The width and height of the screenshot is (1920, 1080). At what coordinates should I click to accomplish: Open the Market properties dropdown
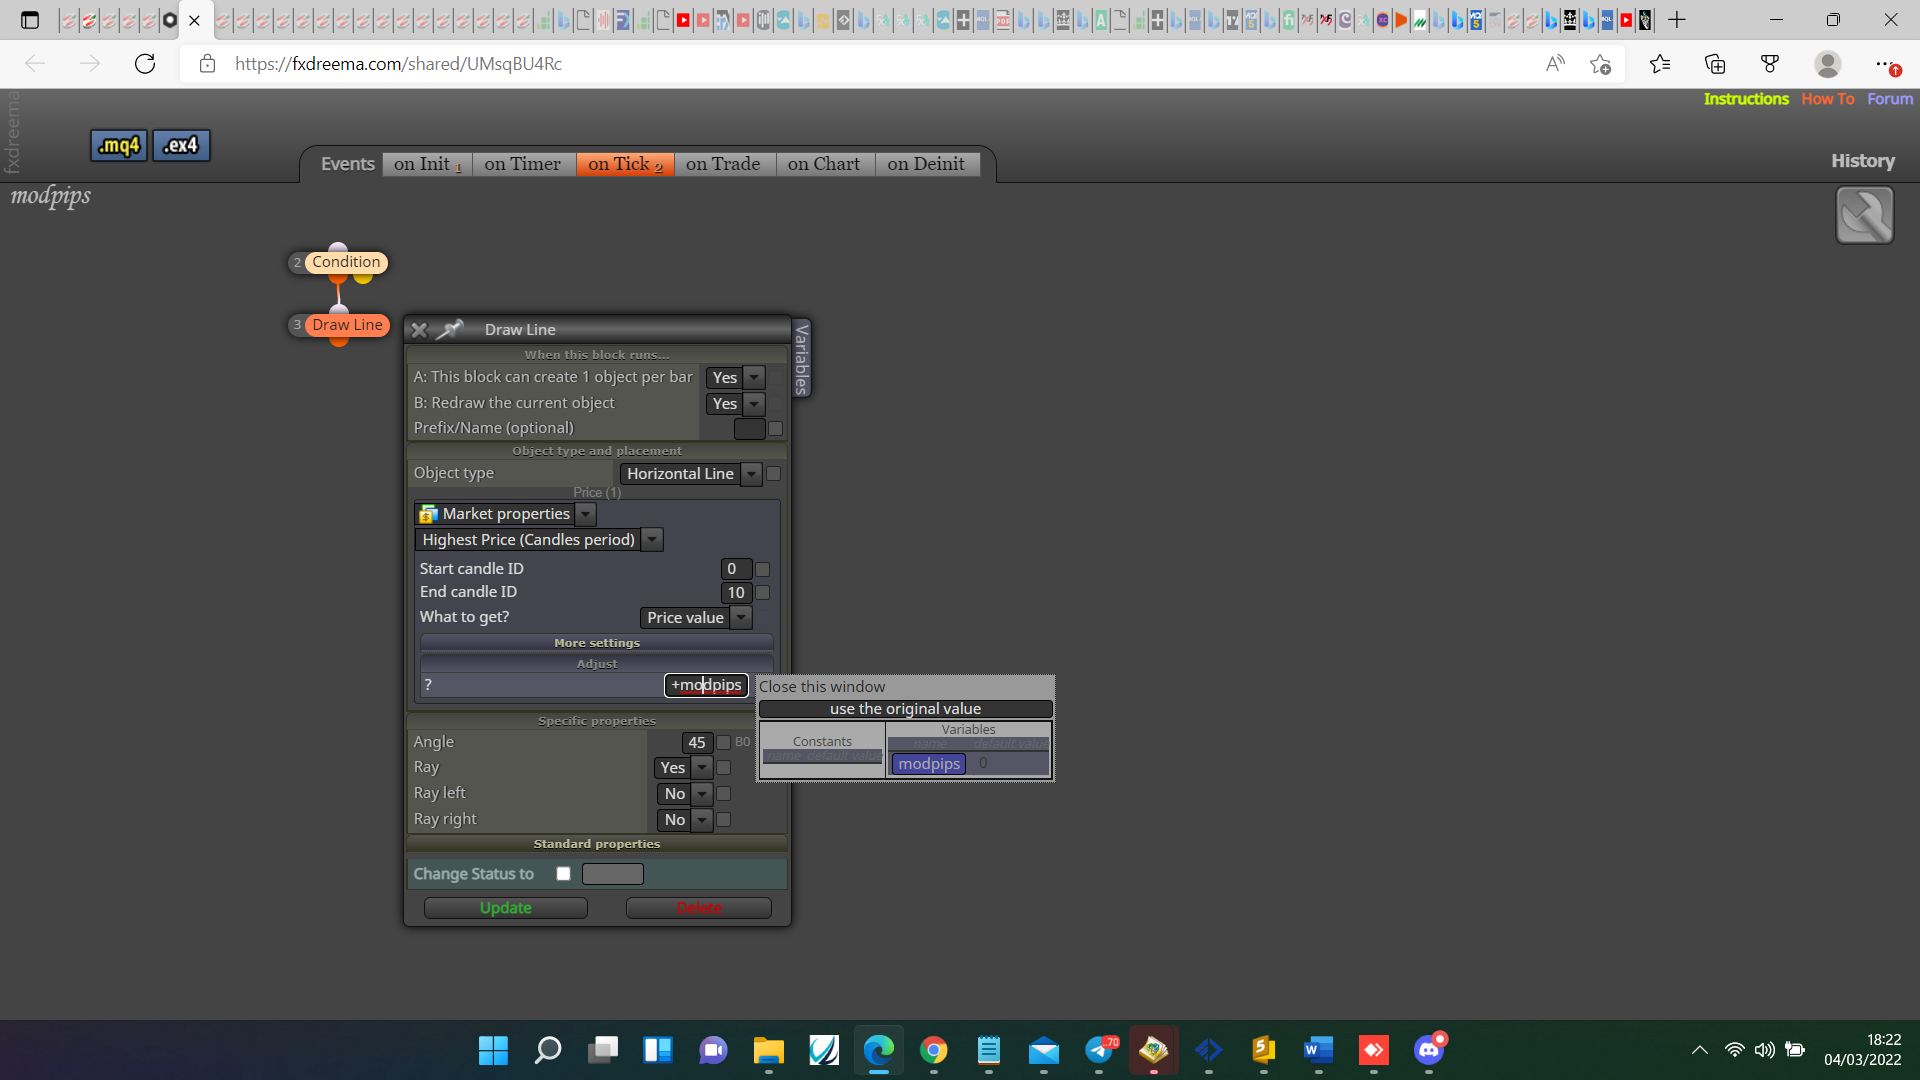(x=505, y=514)
